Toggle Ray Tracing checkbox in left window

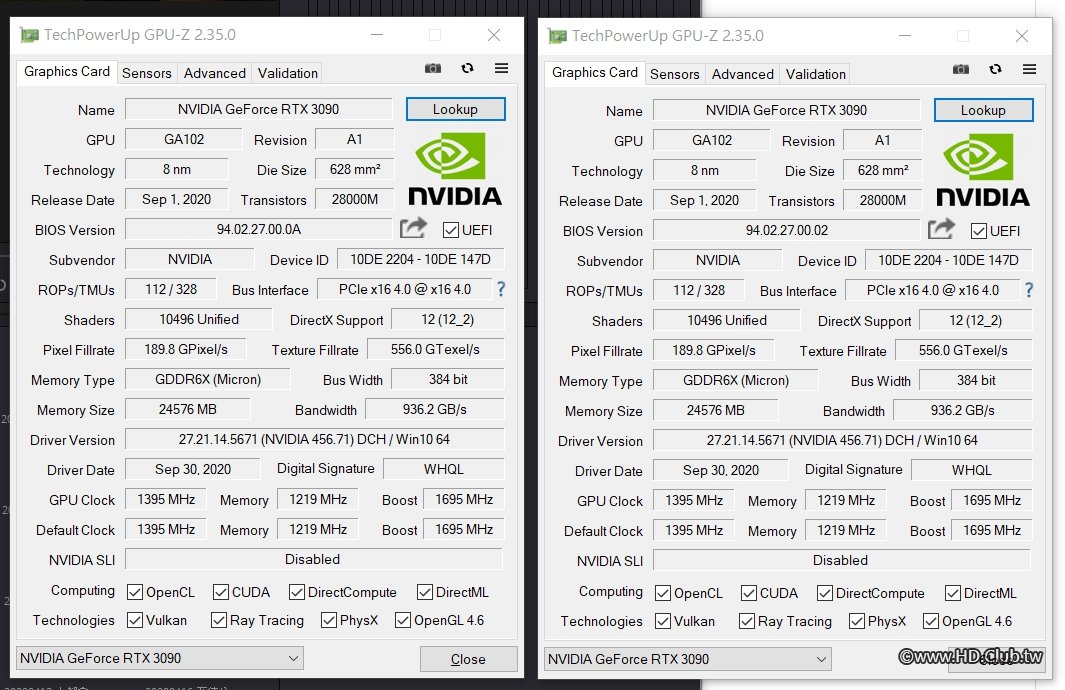[219, 620]
